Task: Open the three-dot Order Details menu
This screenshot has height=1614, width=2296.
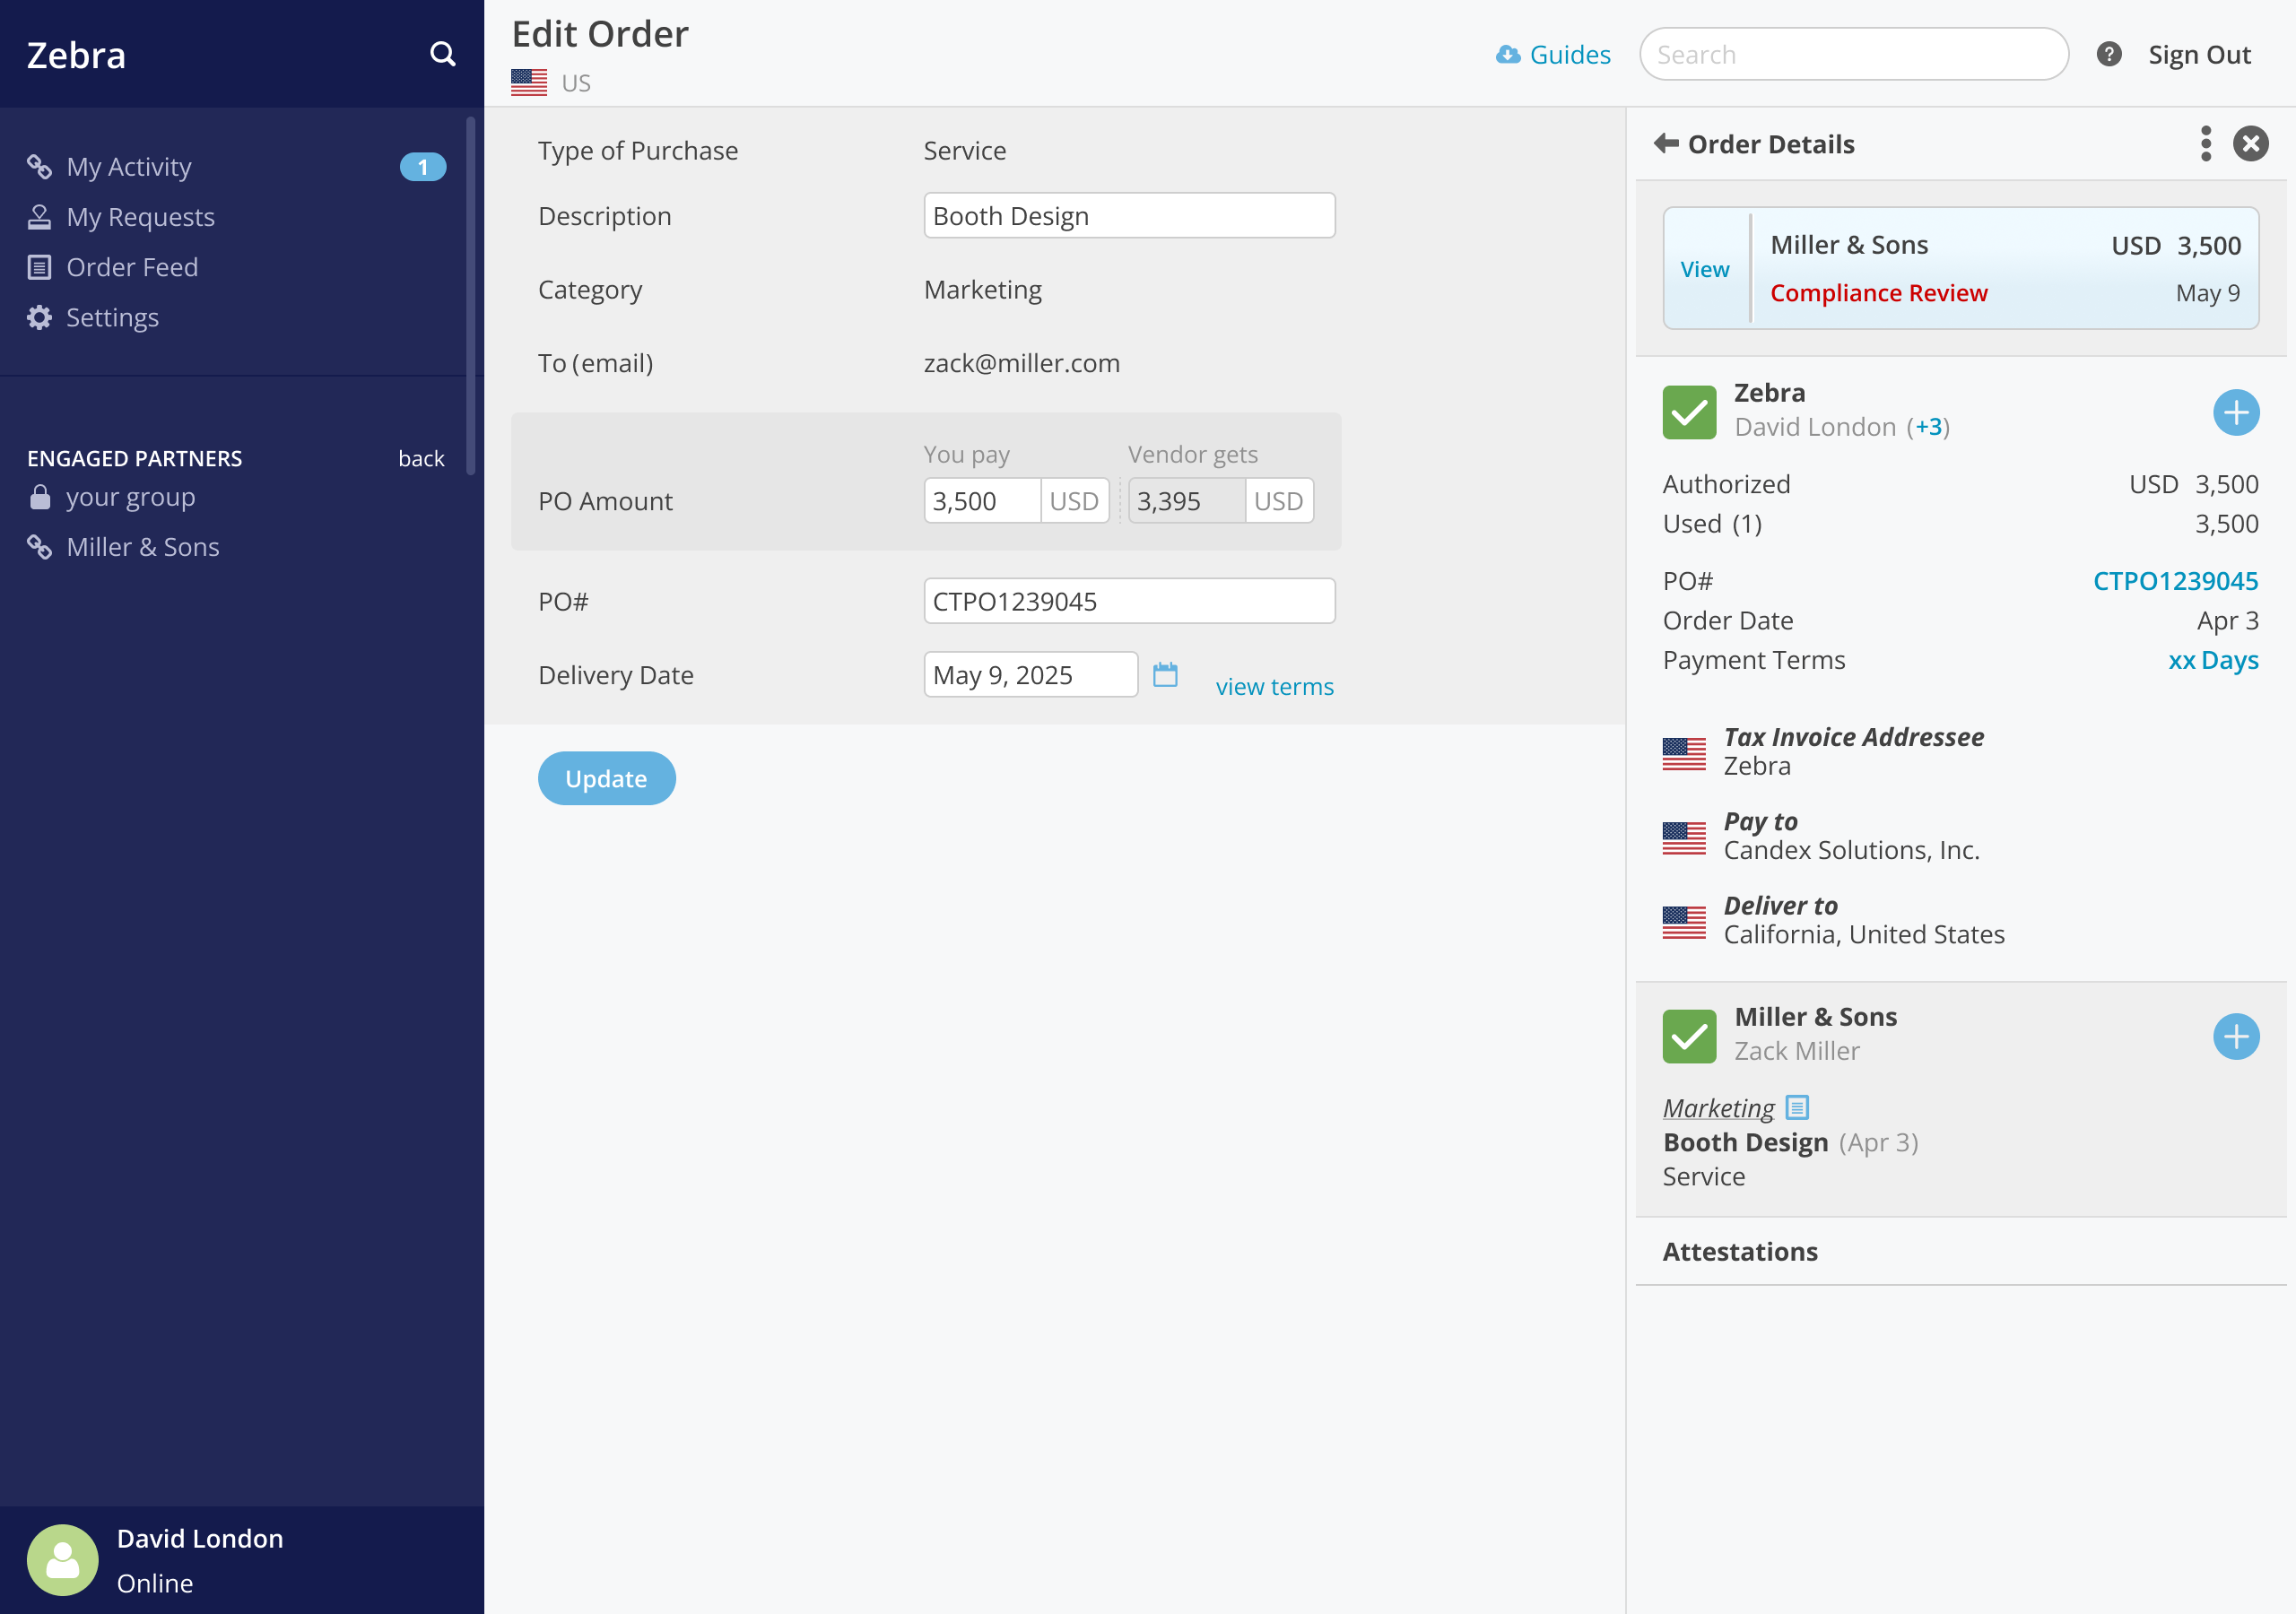Action: click(x=2205, y=144)
